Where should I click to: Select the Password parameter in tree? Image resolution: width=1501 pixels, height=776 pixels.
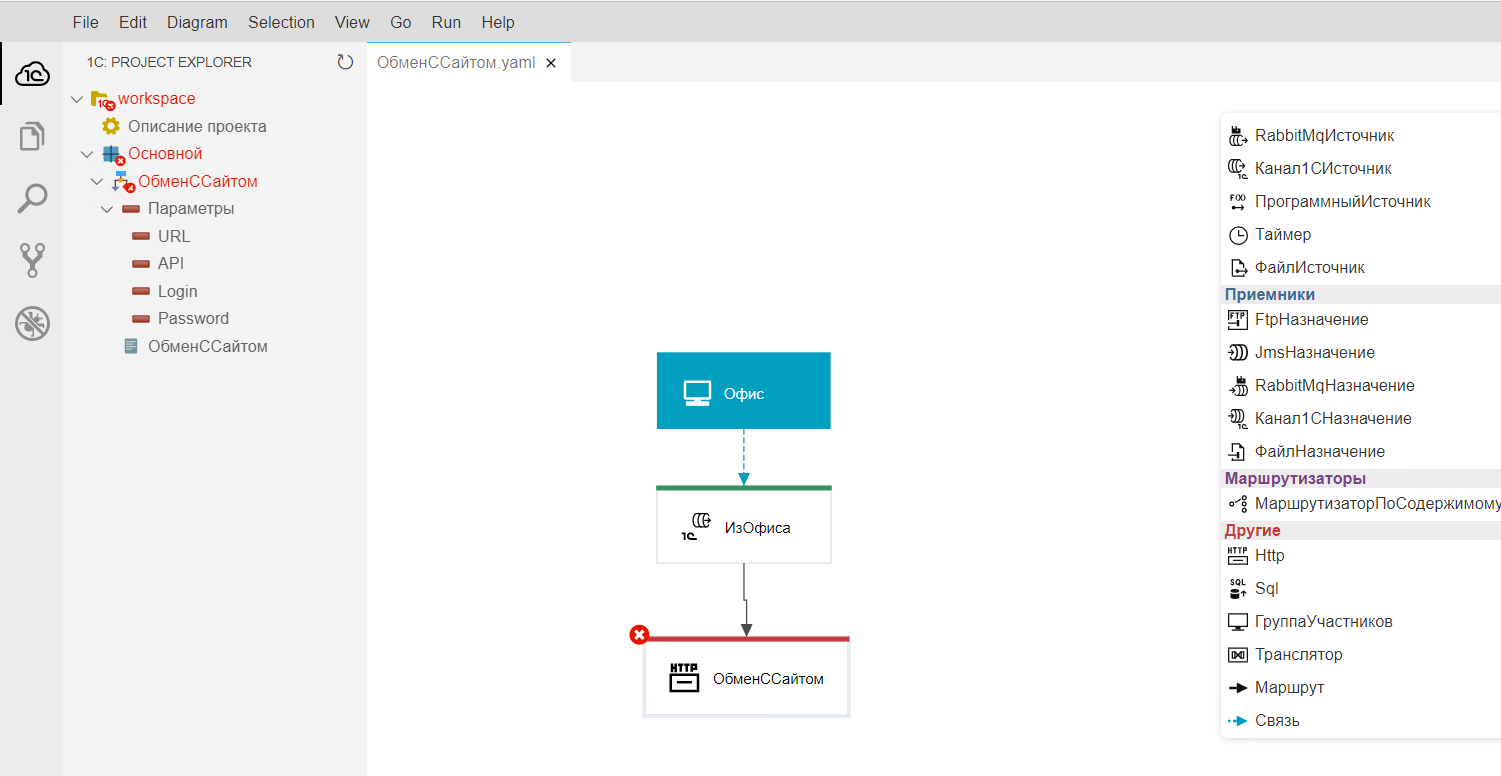(193, 319)
